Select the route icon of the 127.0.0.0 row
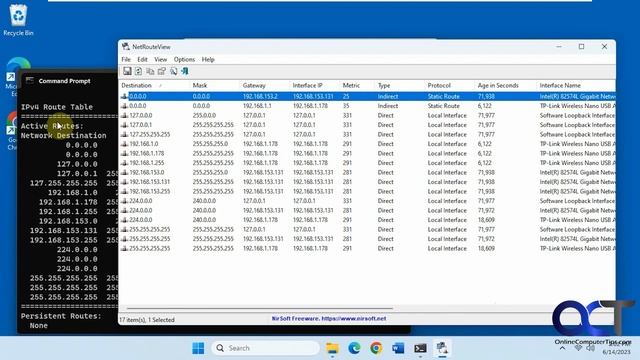Viewport: 640px width, 360px height. point(124,116)
